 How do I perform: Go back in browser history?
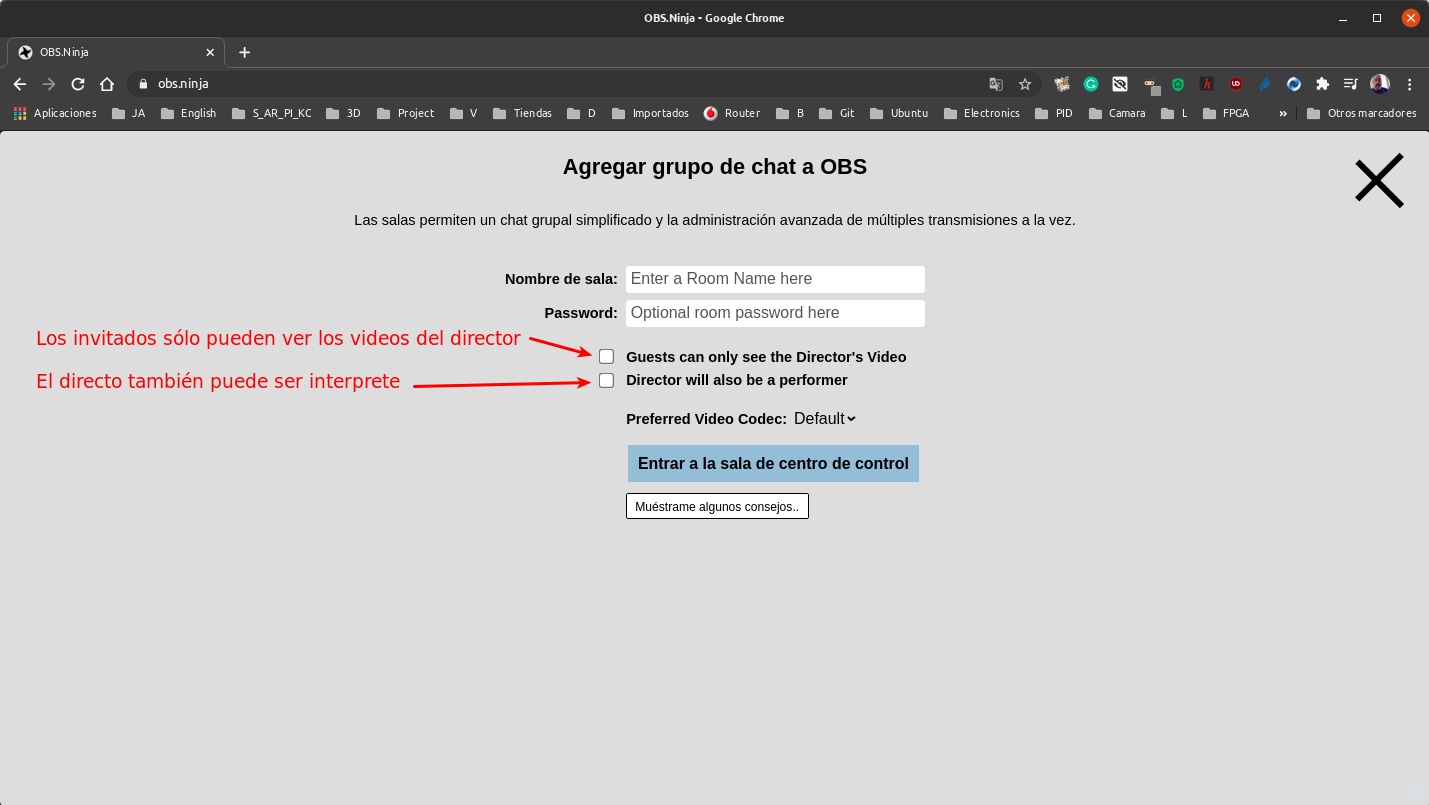[x=20, y=84]
